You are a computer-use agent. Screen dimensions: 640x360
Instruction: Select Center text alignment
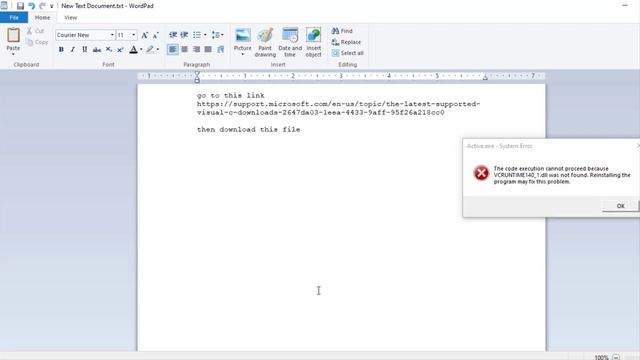(x=184, y=49)
